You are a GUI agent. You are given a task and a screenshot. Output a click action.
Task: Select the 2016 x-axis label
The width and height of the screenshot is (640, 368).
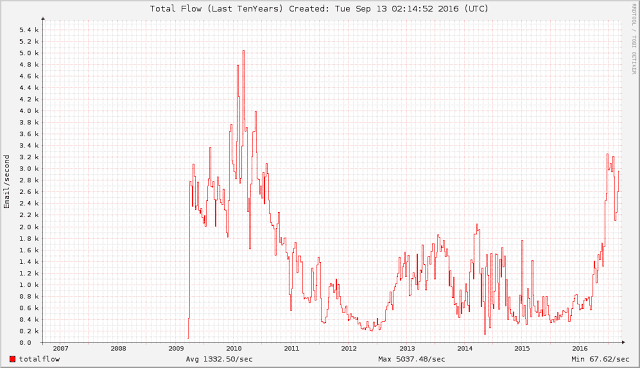[x=580, y=348]
